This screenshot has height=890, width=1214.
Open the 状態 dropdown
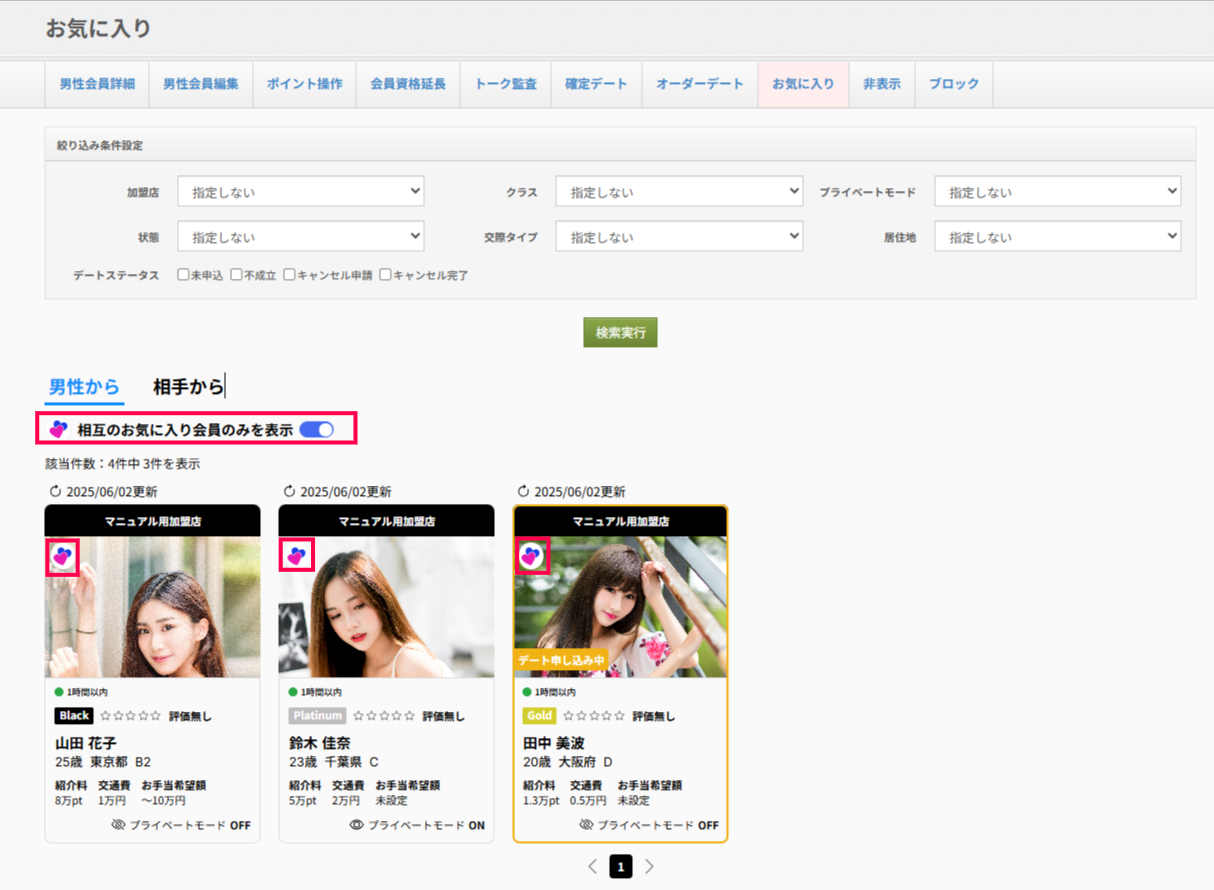pos(301,236)
